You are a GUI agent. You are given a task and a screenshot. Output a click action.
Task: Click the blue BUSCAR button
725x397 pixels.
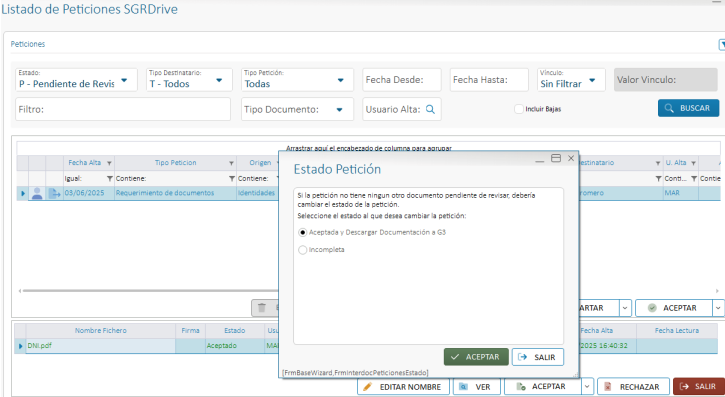point(688,108)
